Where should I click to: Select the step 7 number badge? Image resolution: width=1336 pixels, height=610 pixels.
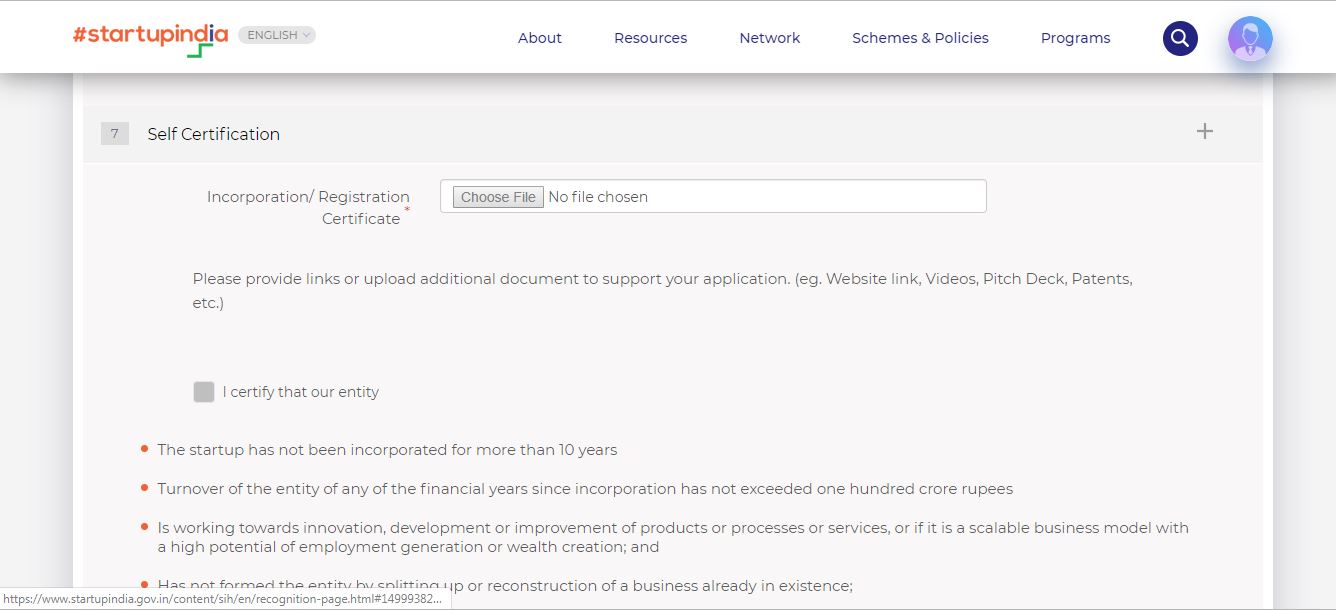tap(114, 133)
